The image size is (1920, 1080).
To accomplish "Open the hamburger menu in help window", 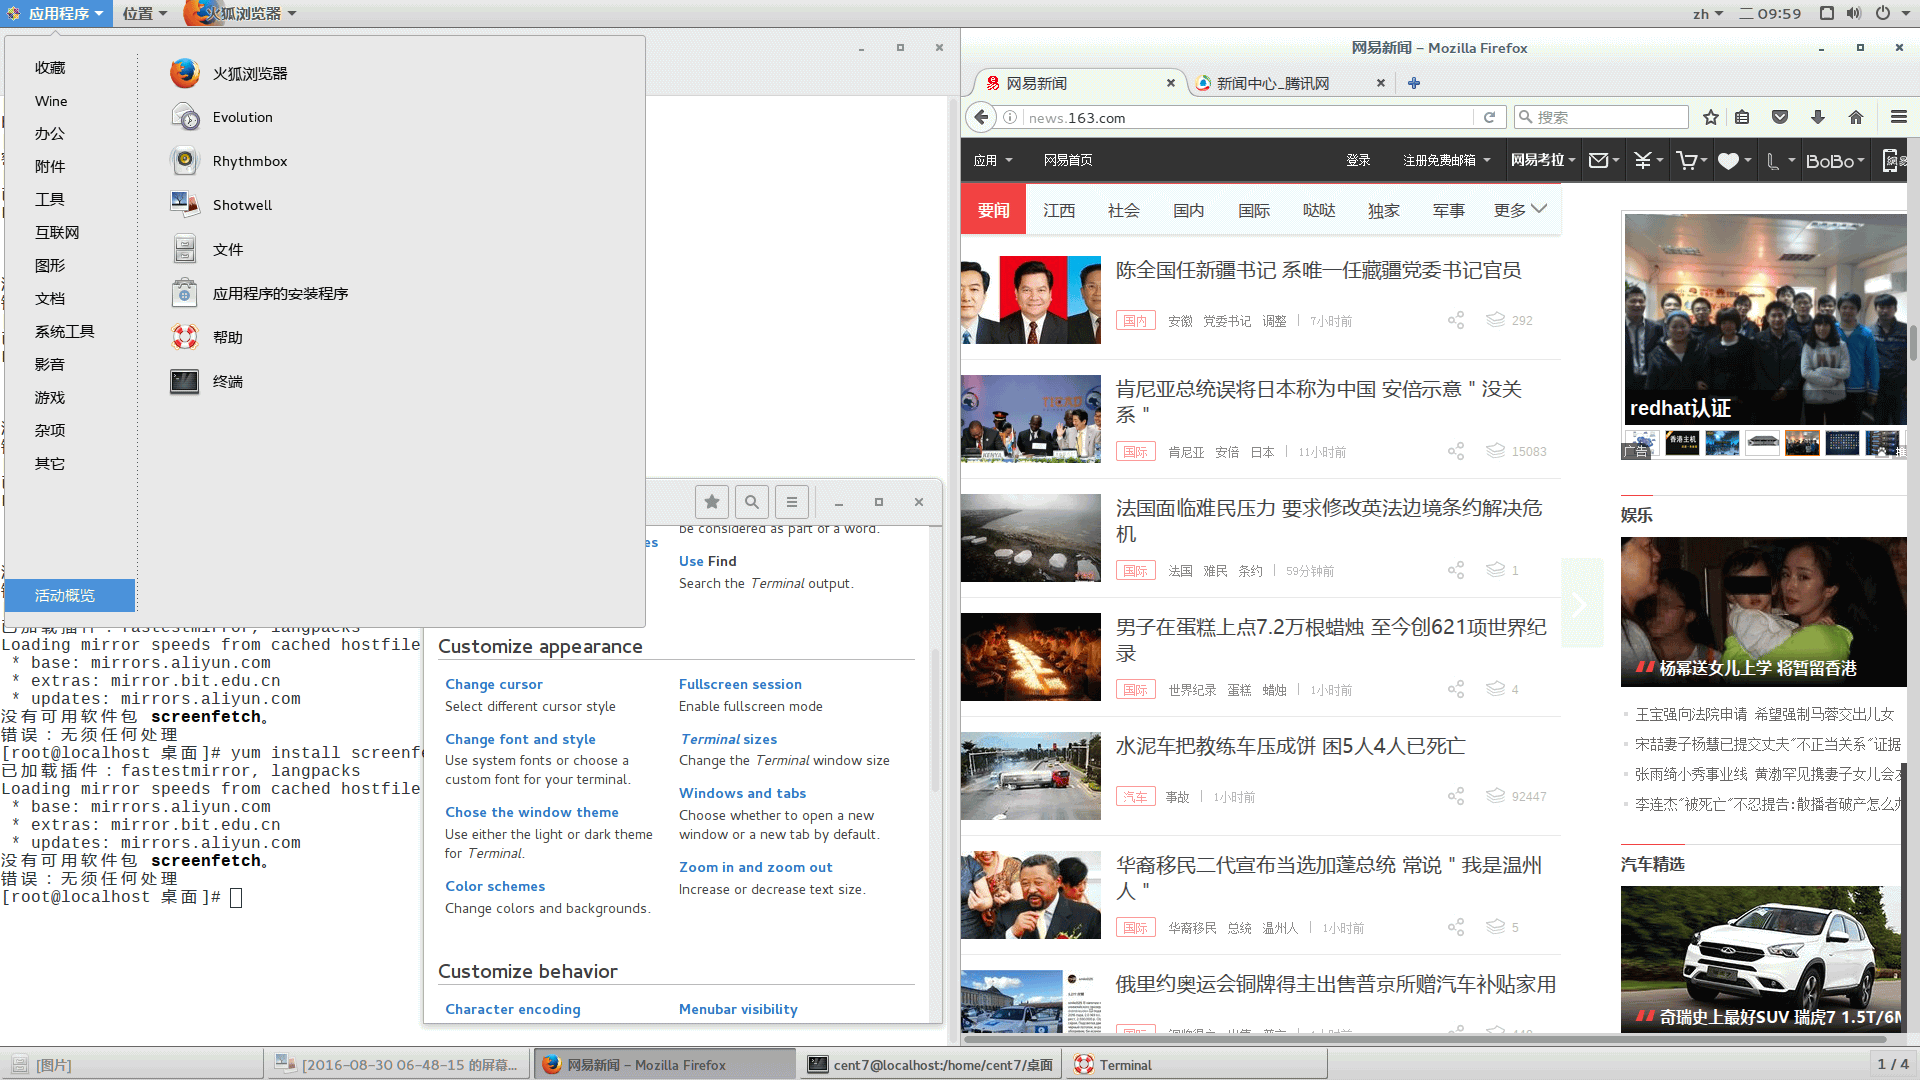I will pos(792,502).
